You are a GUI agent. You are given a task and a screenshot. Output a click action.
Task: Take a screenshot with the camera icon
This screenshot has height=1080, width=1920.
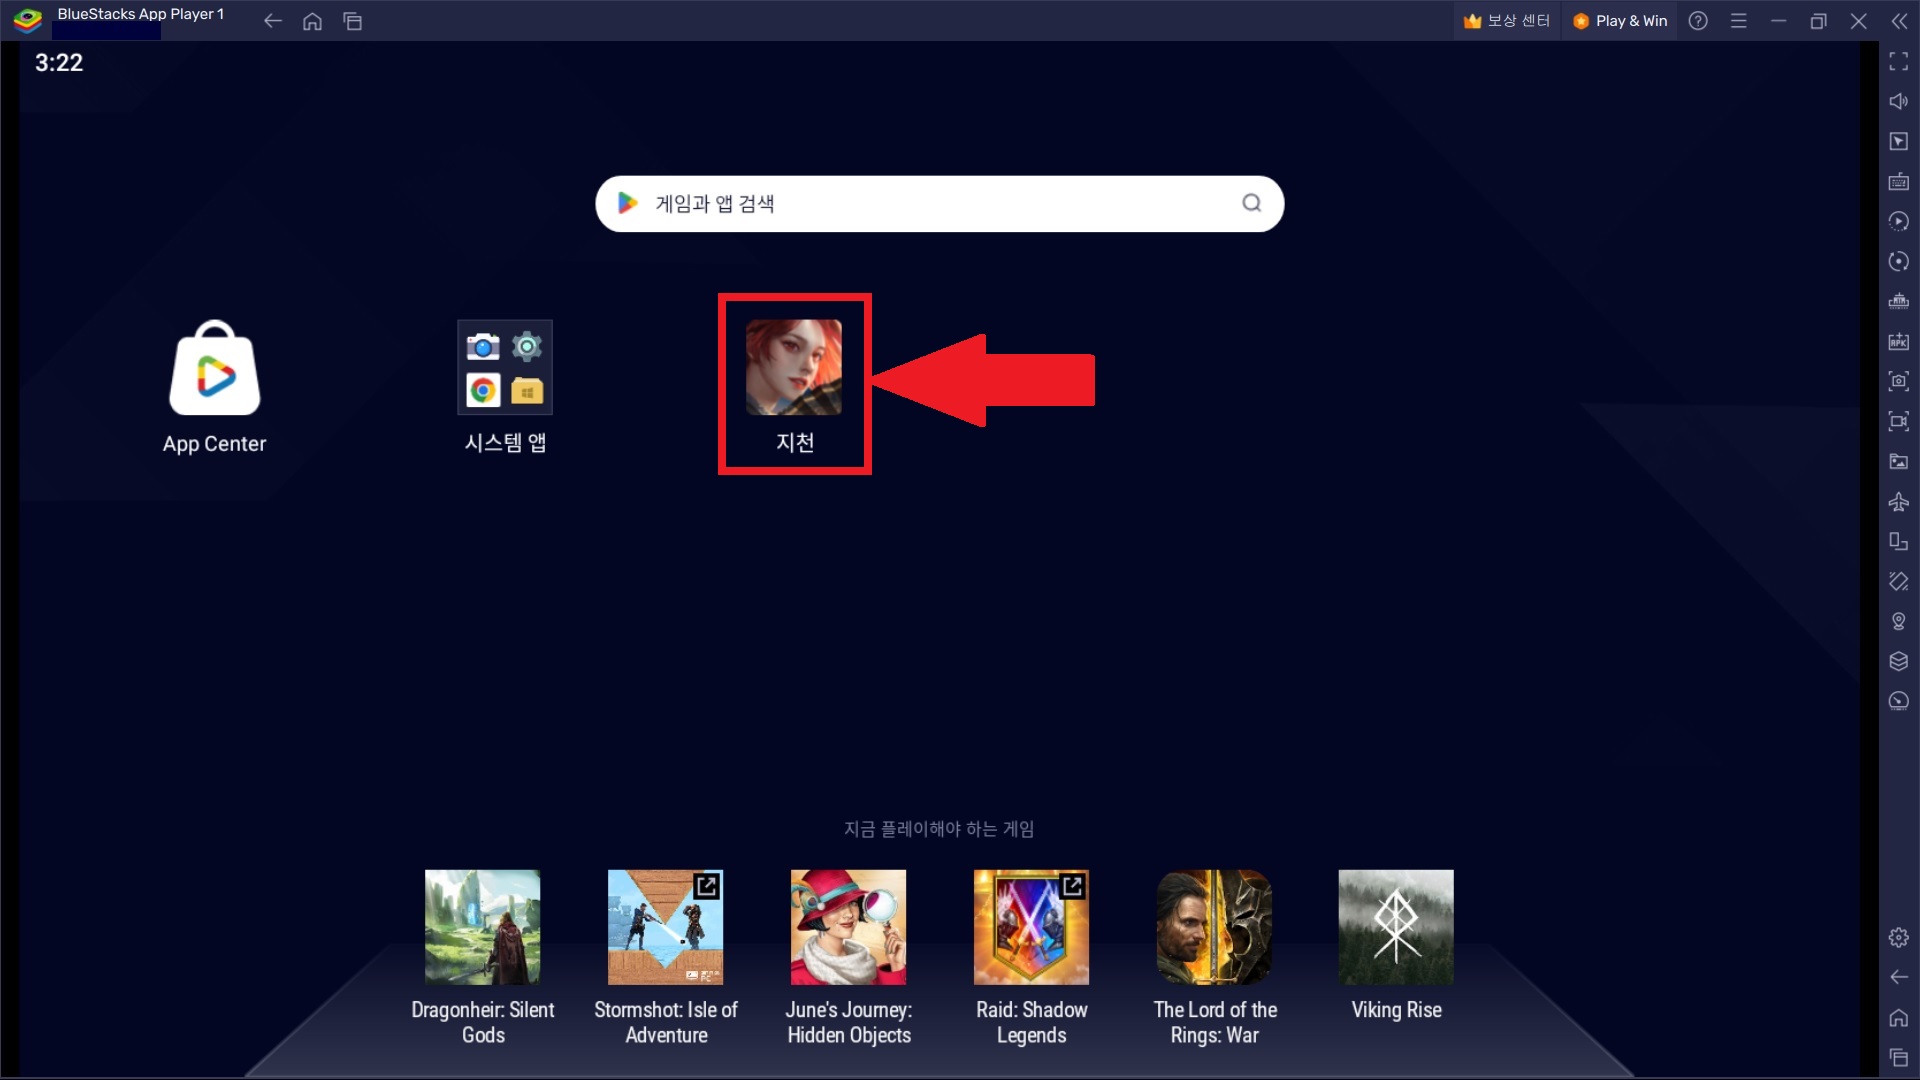[x=1898, y=382]
